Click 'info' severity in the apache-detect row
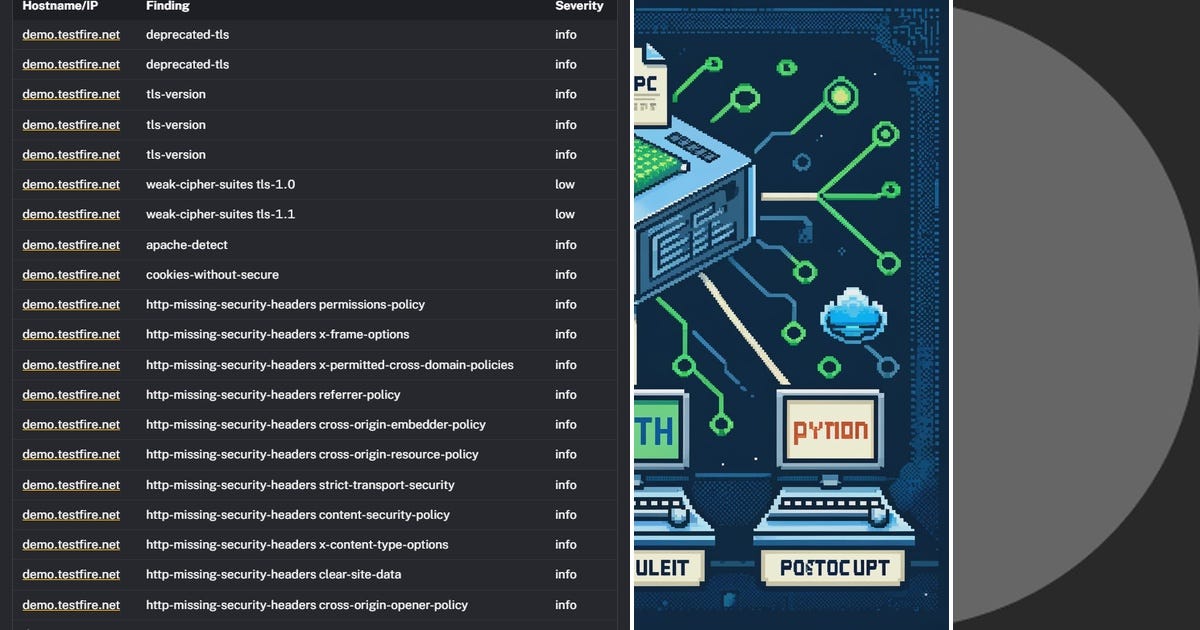 (x=566, y=244)
